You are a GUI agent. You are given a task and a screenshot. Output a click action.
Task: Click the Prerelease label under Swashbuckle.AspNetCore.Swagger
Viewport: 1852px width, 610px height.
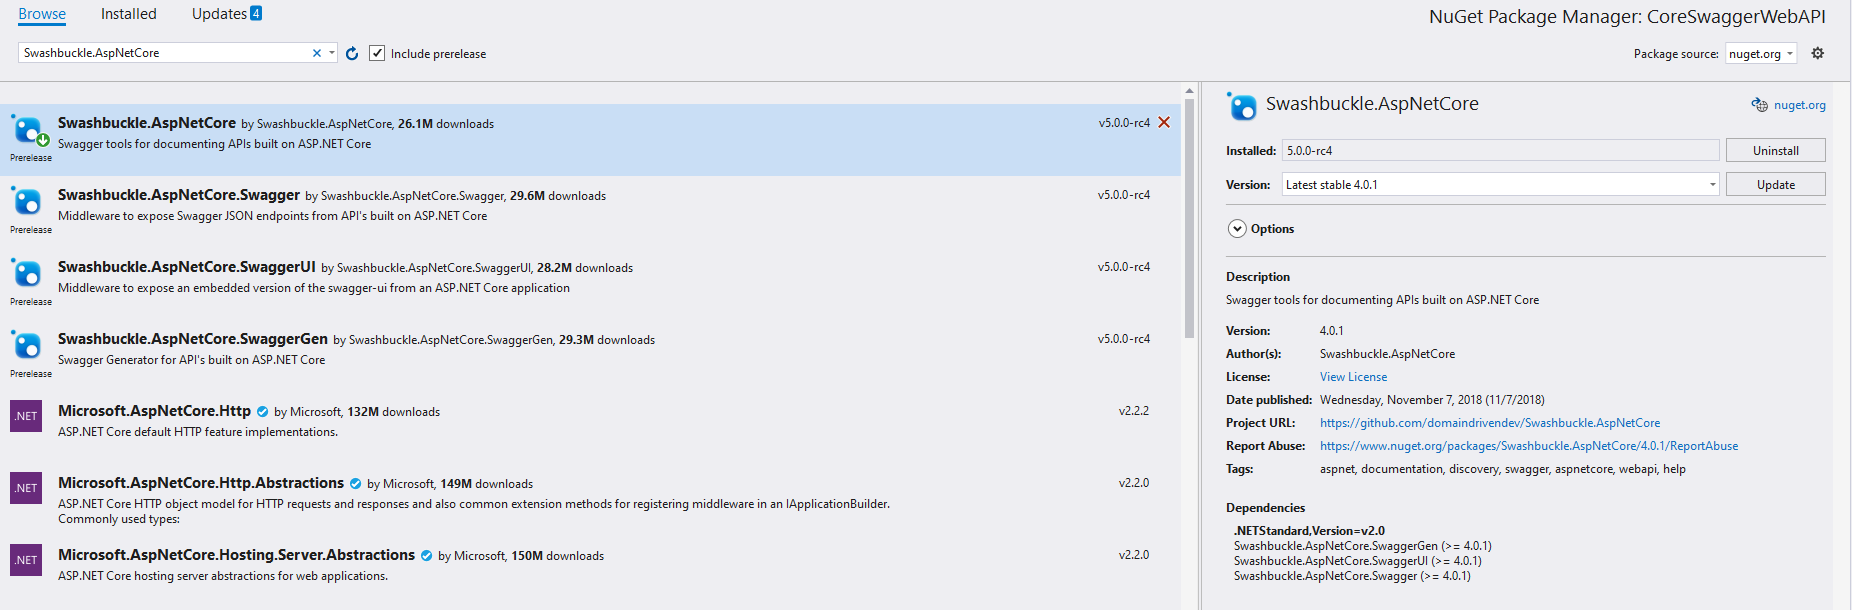pos(31,230)
